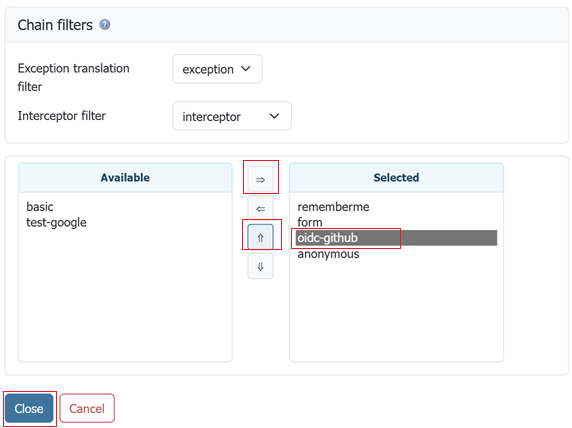Click the Cancel button
The height and width of the screenshot is (428, 572).
click(87, 408)
